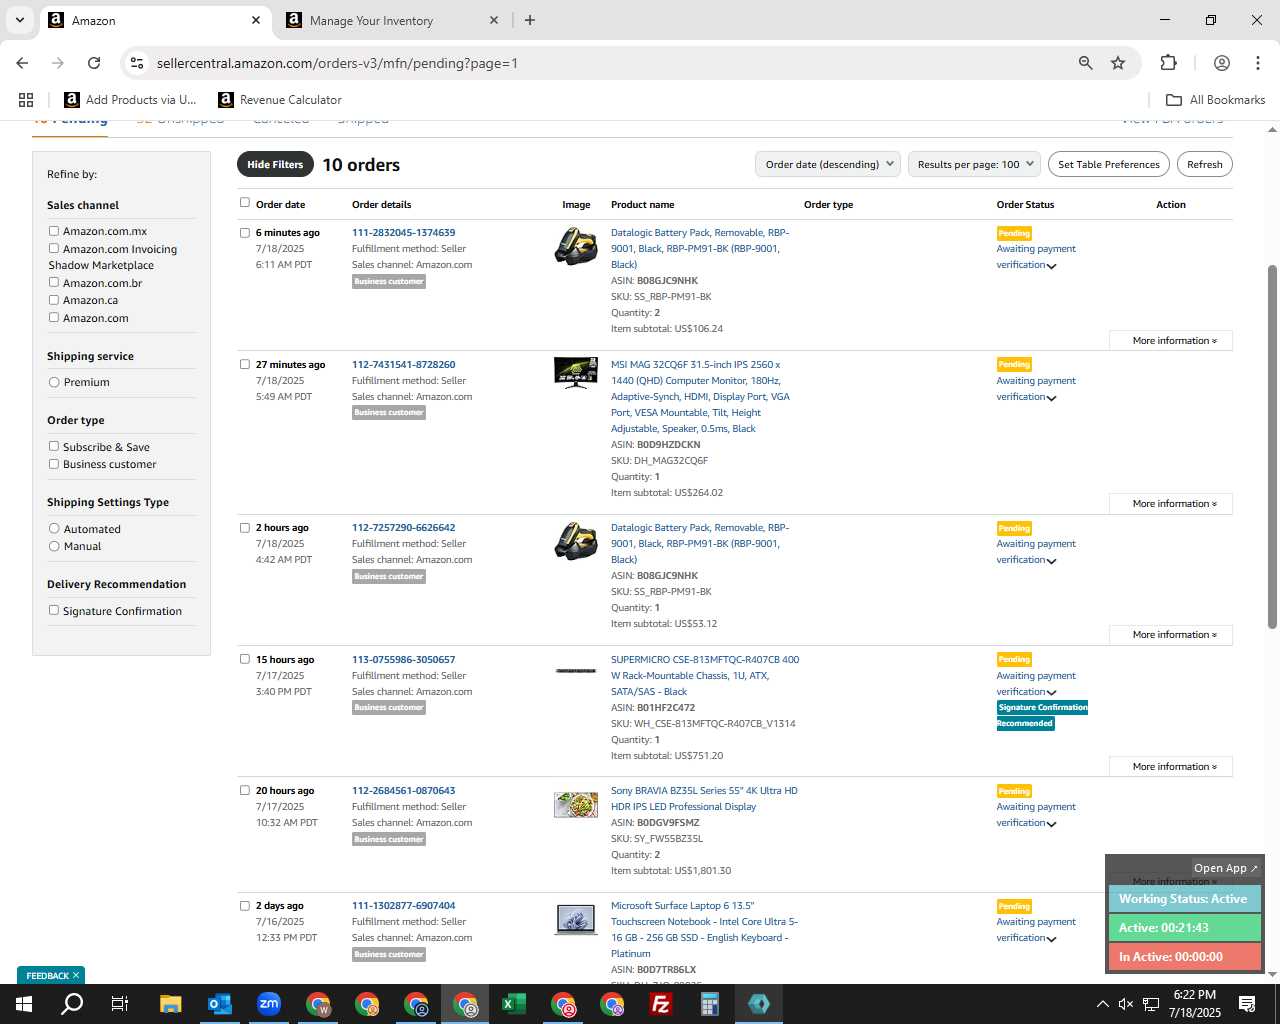Click the vertical page scrollbar

[x=1272, y=447]
